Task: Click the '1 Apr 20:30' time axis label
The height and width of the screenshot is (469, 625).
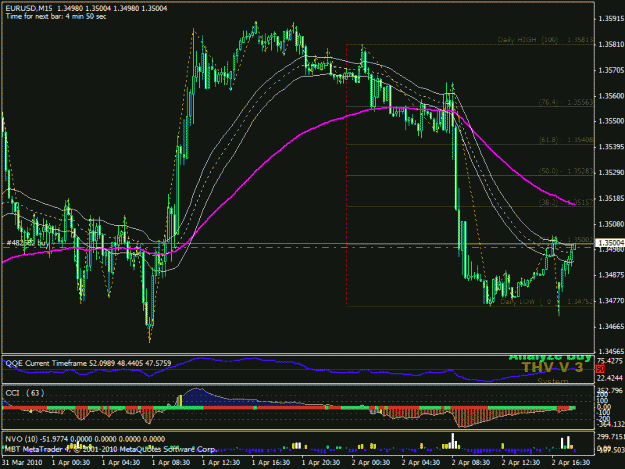Action: pyautogui.click(x=321, y=463)
